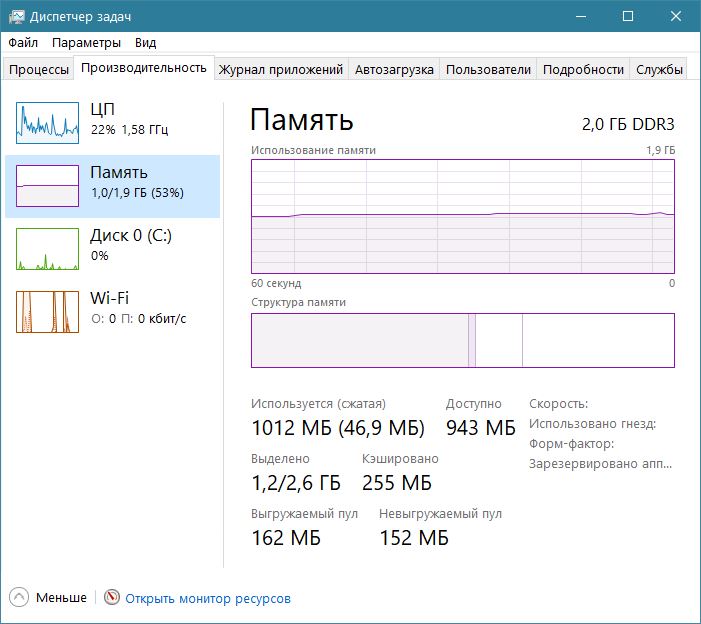
Task: Click the Структура памяти composition bar
Action: click(462, 340)
